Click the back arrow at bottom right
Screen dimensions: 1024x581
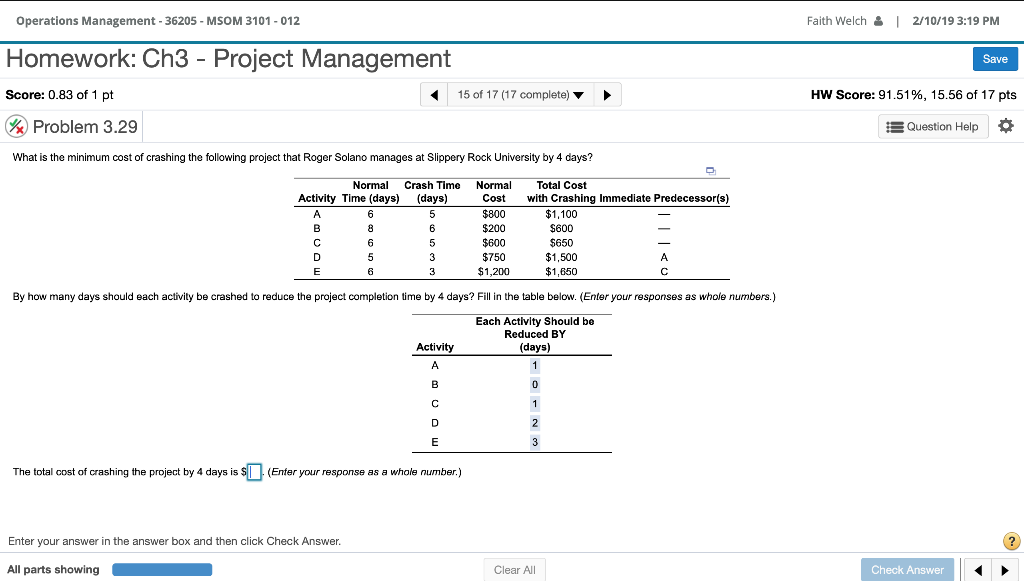pos(977,569)
